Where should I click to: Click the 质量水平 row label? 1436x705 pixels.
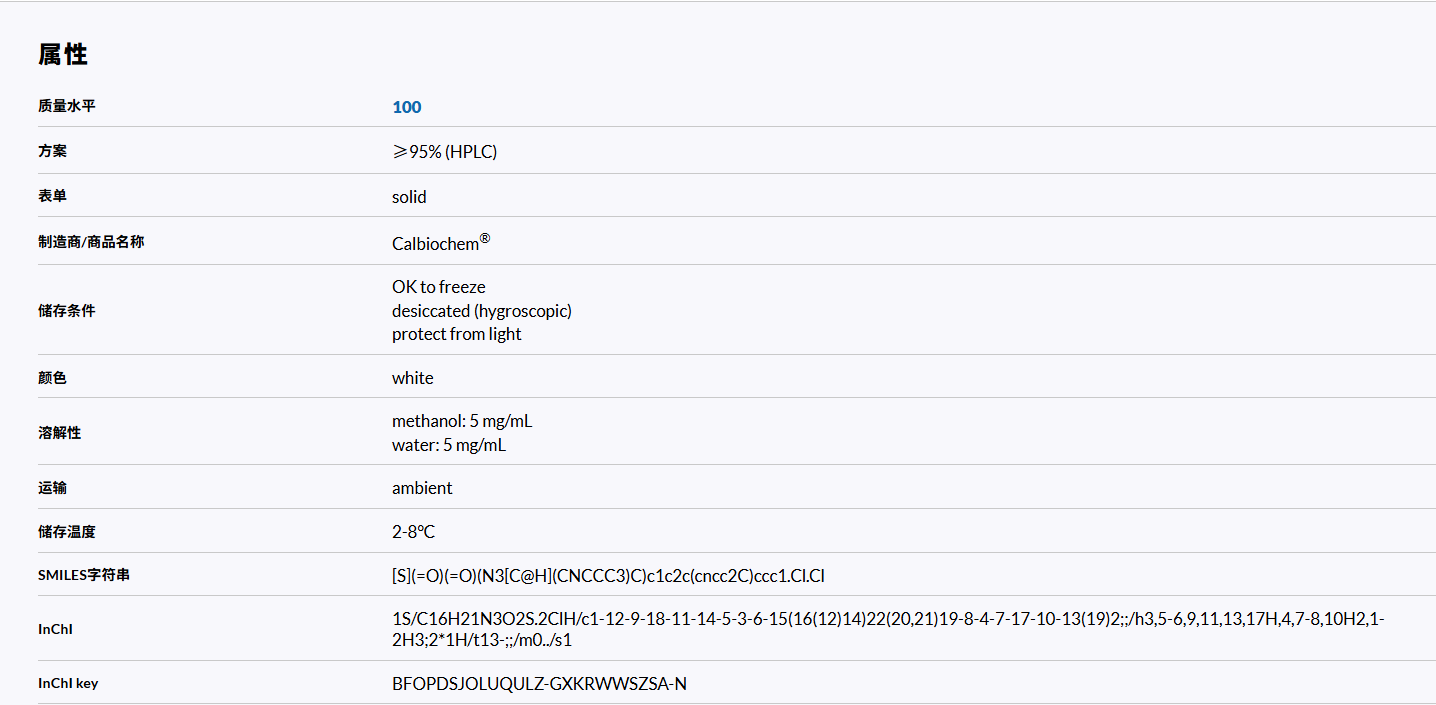point(67,106)
